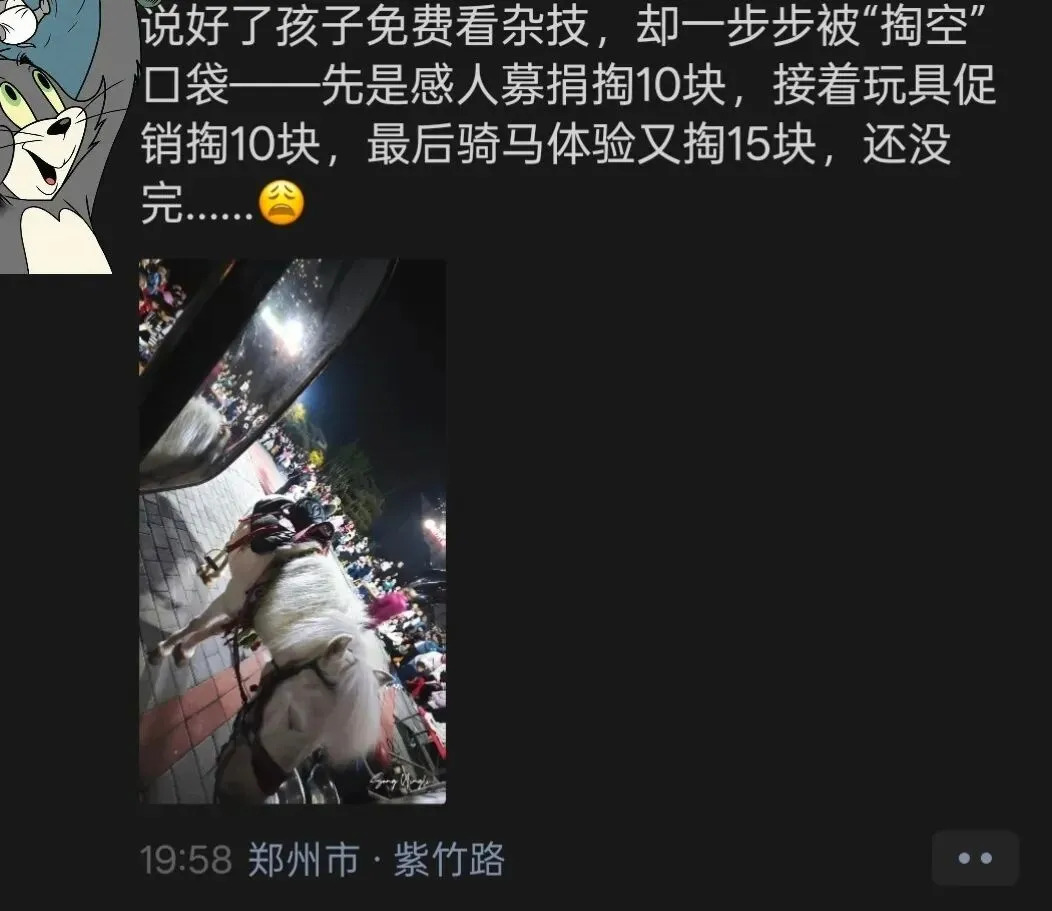Tap the post line starting 说好了孩子免费看杂技
This screenshot has height=911, width=1052.
tap(562, 26)
